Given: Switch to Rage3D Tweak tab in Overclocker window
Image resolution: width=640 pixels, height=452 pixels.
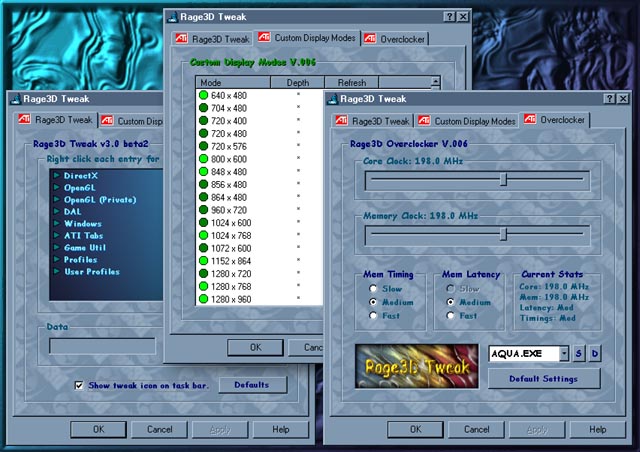Looking at the screenshot, I should coord(373,121).
